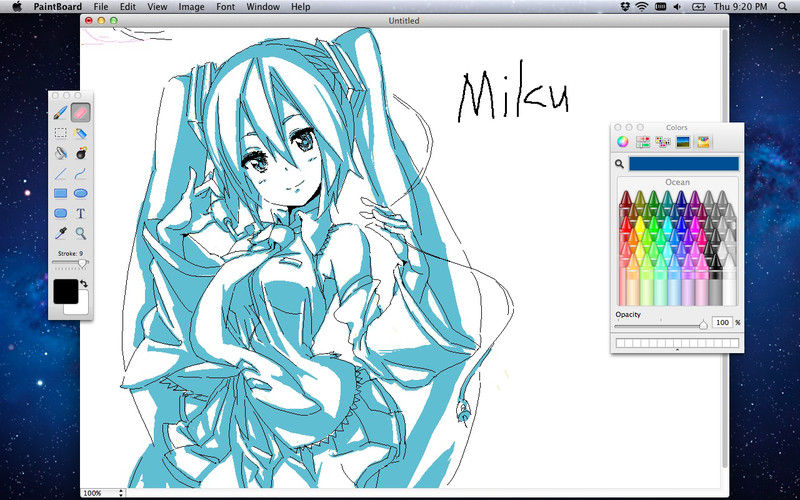Open the PaintBoard application menu
Image resolution: width=800 pixels, height=500 pixels.
tap(58, 7)
